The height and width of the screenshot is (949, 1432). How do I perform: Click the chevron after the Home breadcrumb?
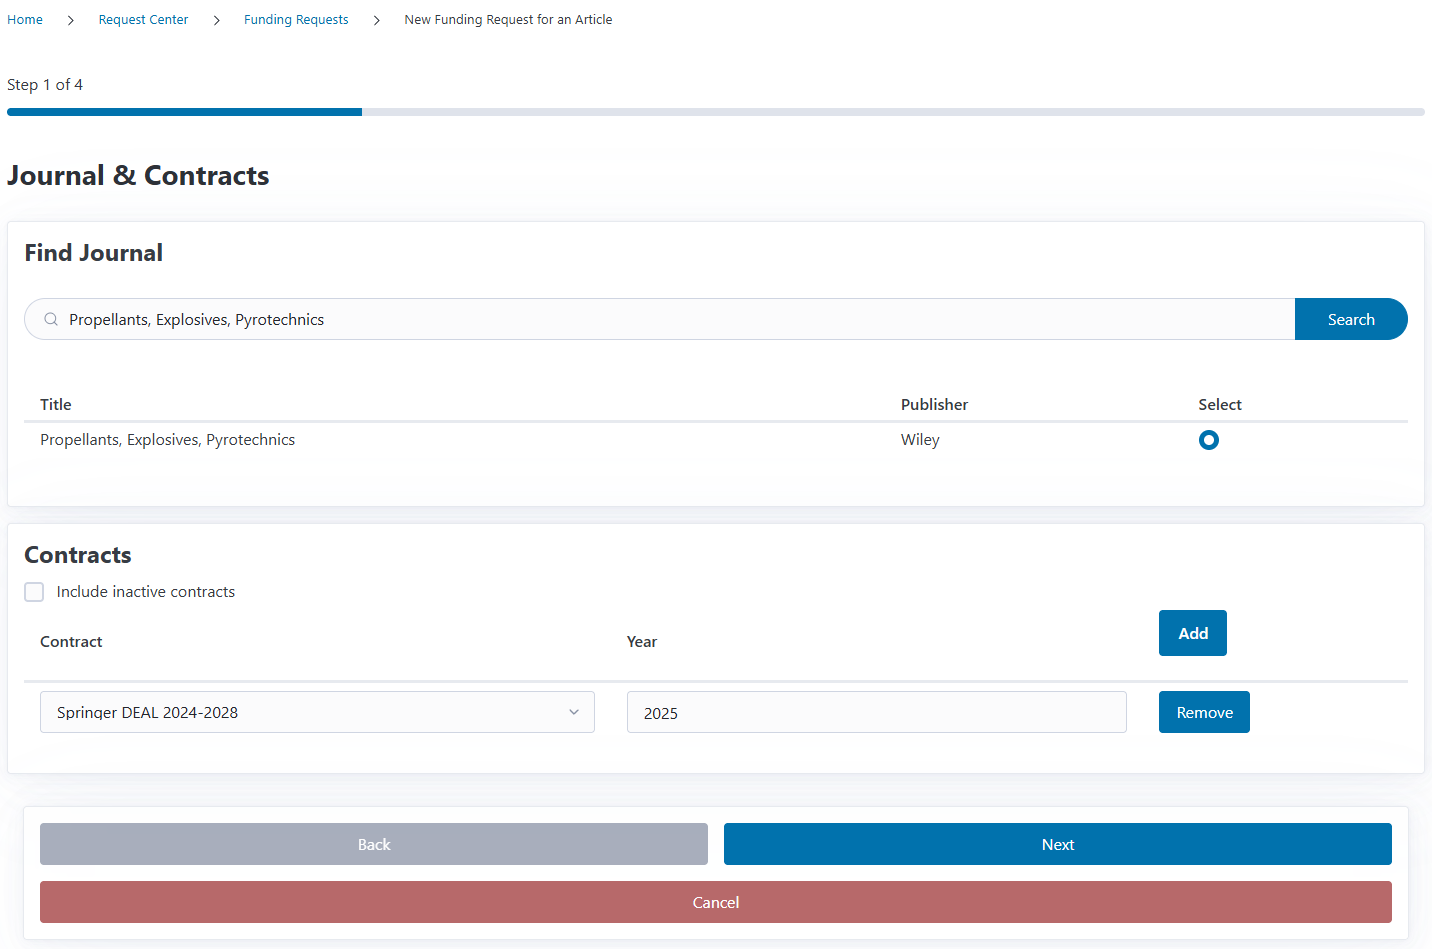pos(71,20)
